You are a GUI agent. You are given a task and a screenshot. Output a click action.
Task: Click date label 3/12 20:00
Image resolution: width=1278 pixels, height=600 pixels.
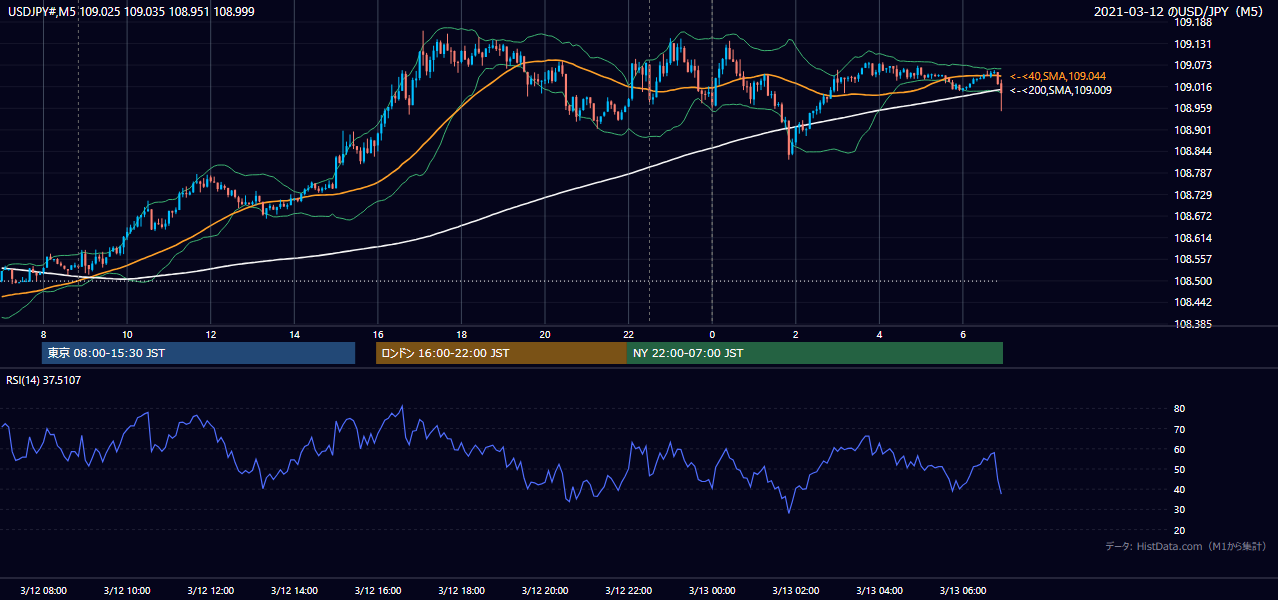pos(545,591)
